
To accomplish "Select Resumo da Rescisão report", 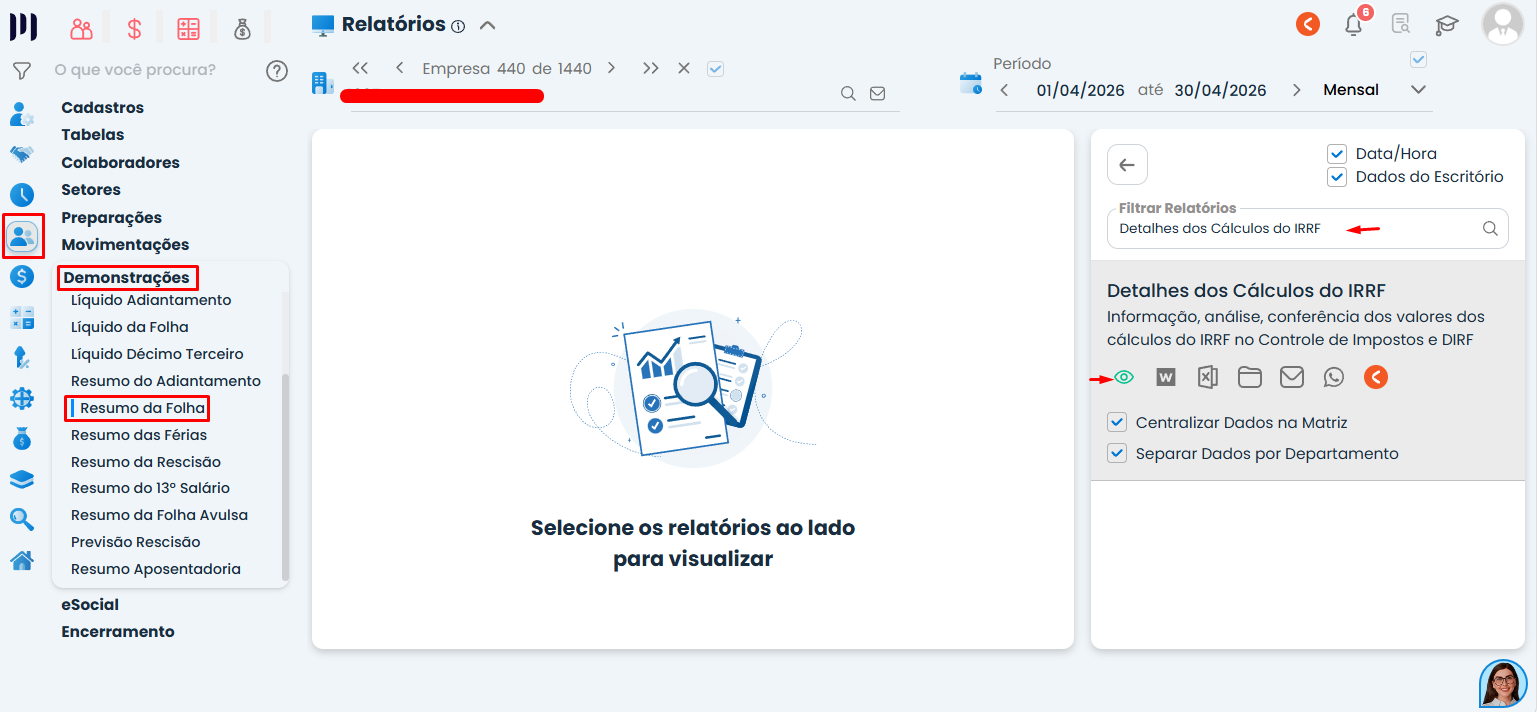I will [x=146, y=462].
